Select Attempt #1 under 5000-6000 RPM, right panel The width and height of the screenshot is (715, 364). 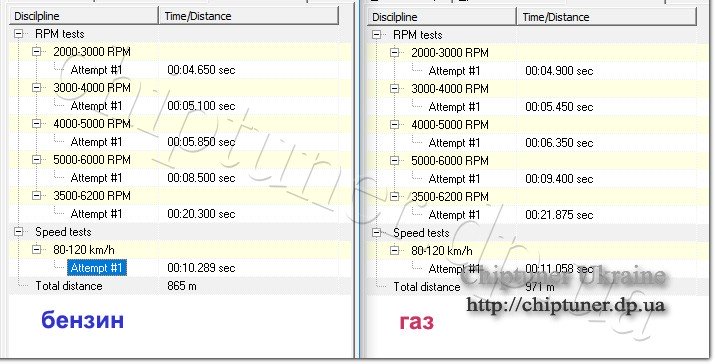click(x=455, y=179)
